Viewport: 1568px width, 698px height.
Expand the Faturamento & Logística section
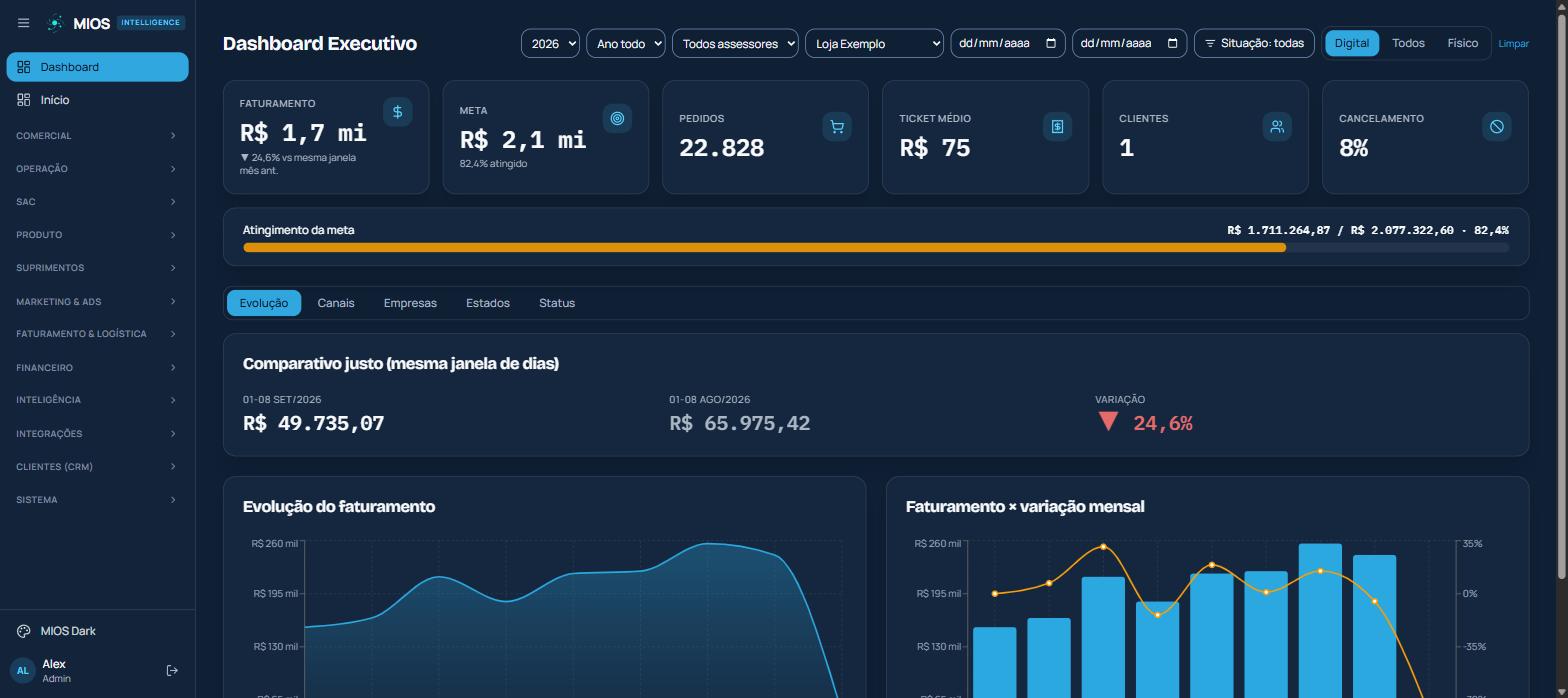[x=97, y=334]
